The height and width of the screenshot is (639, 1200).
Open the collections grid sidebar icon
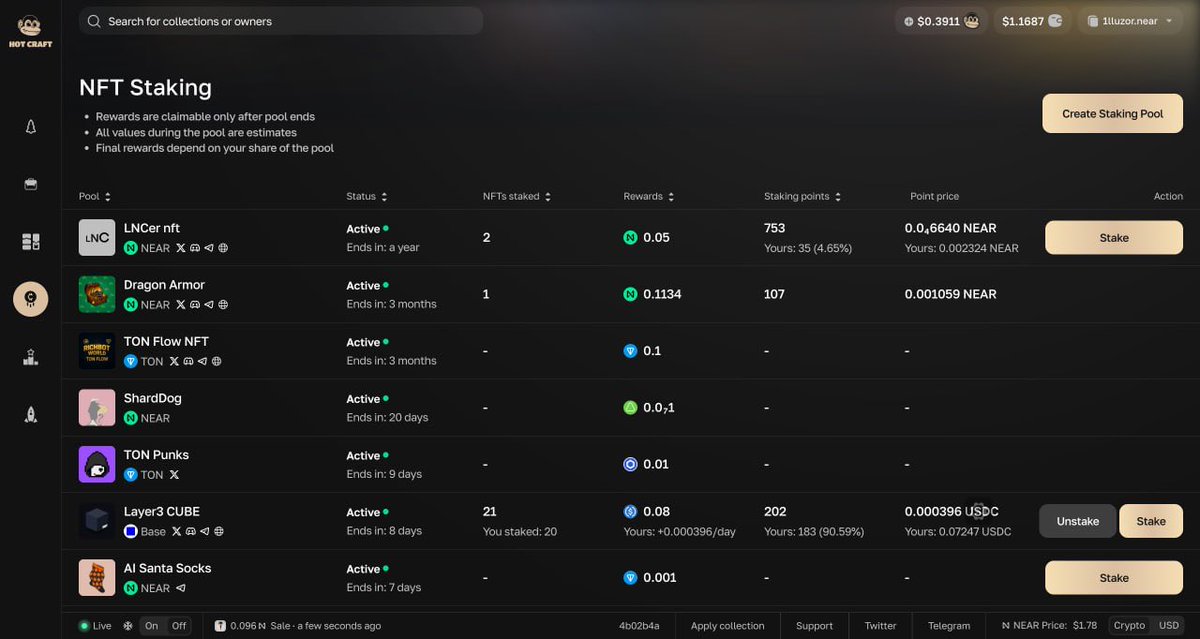31,242
